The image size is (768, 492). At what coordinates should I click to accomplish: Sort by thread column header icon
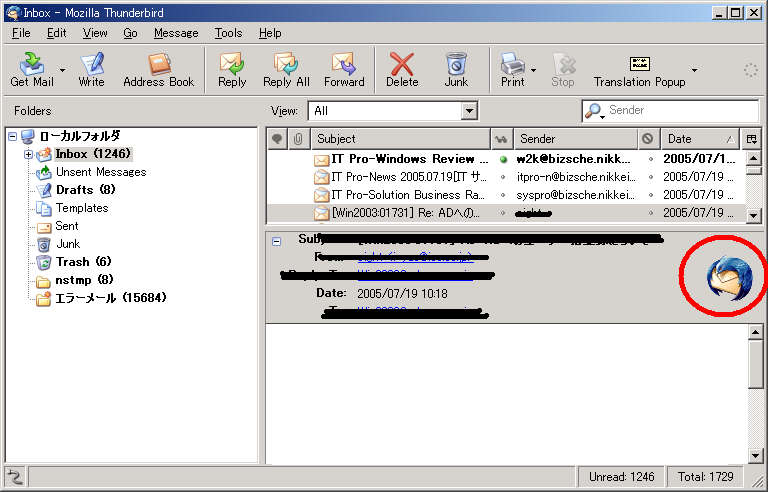(277, 139)
